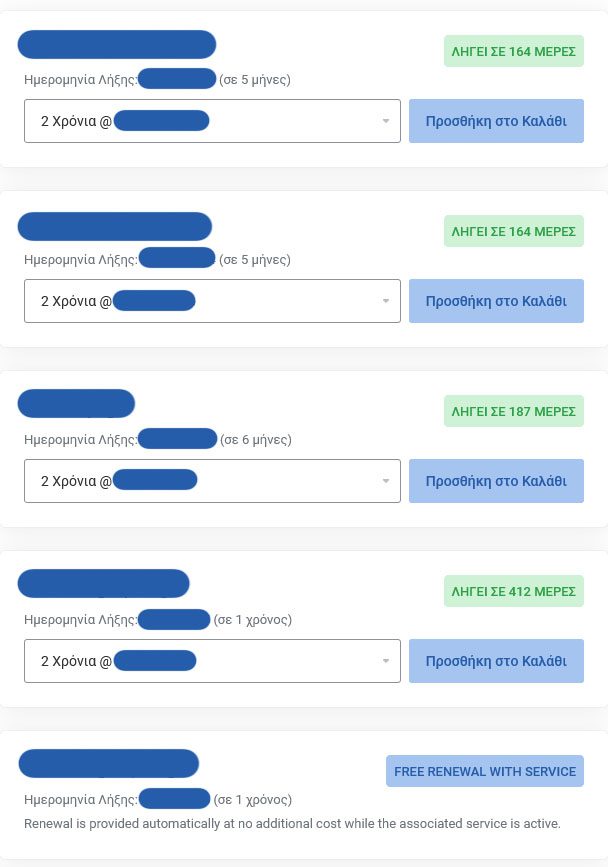608x867 pixels.
Task: Click the 'ΛΗΓΕΙ ΣΕ 187 ΜΕΡΕΣ' badge
Action: (x=513, y=411)
